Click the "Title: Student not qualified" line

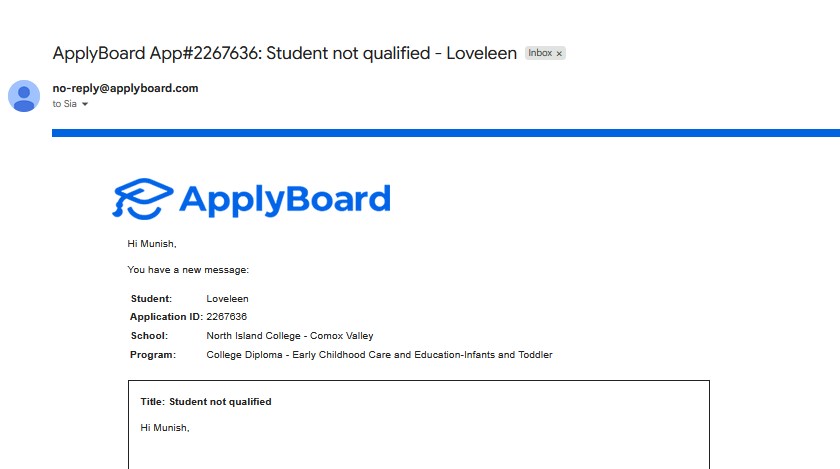[206, 402]
